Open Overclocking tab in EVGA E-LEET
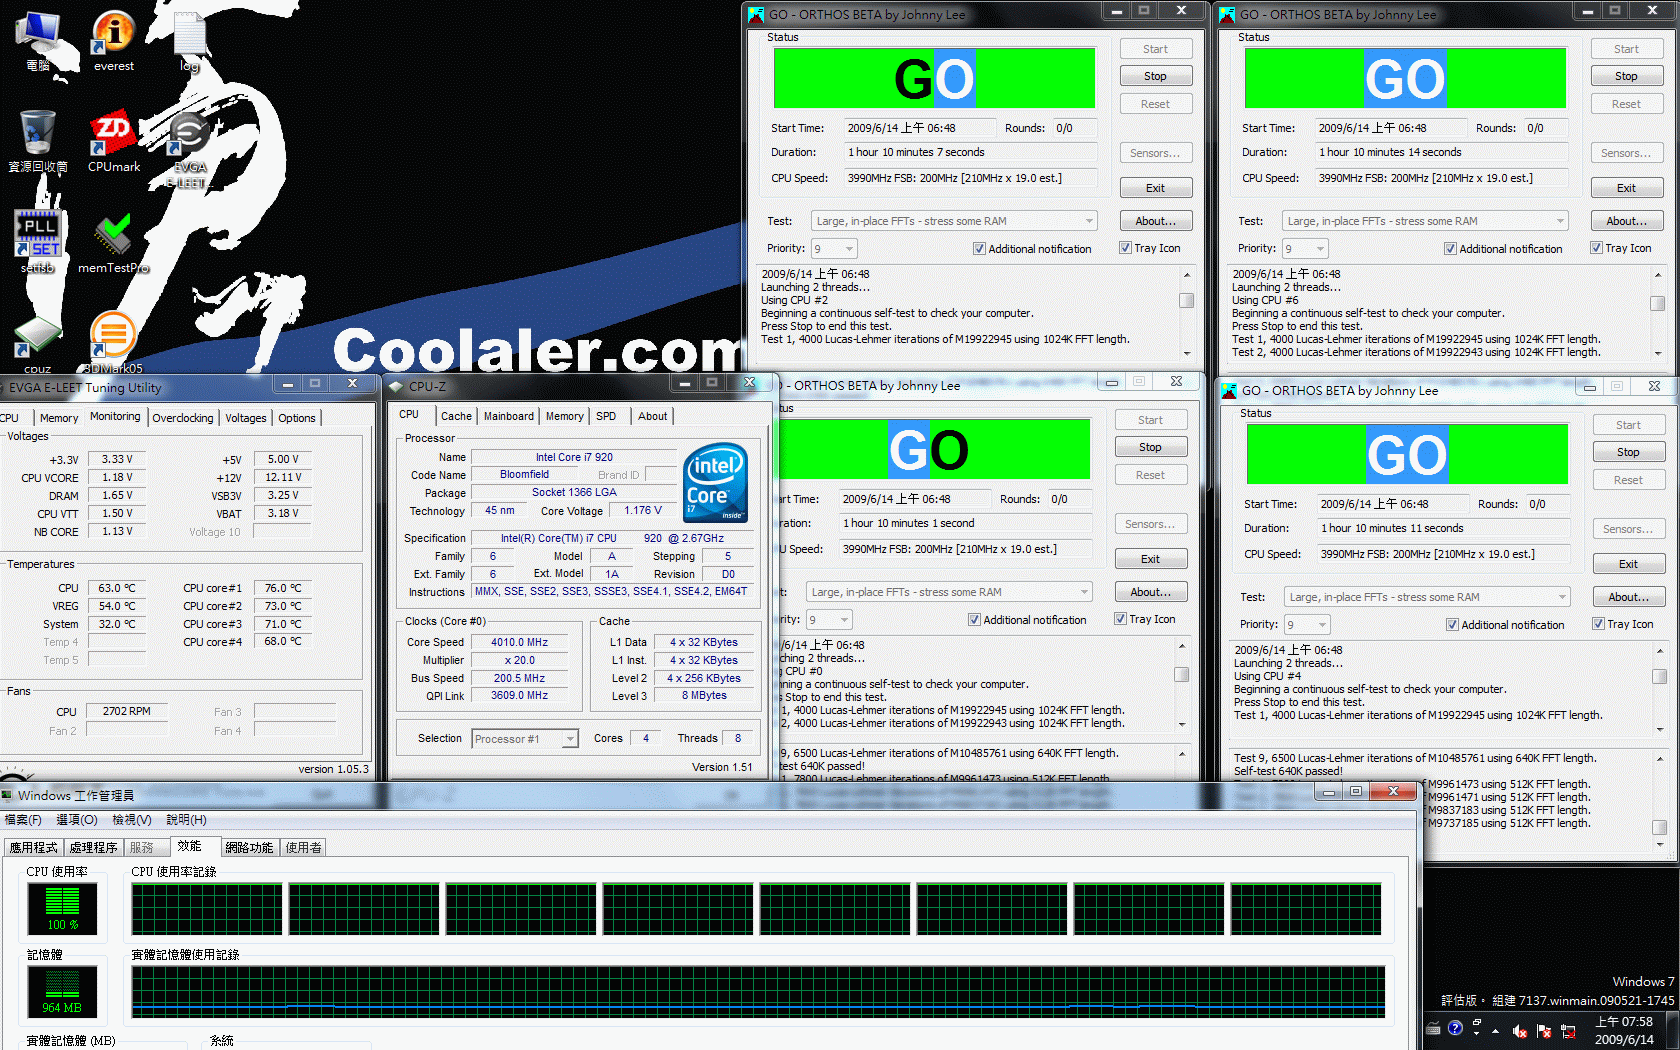1680x1050 pixels. (x=183, y=418)
